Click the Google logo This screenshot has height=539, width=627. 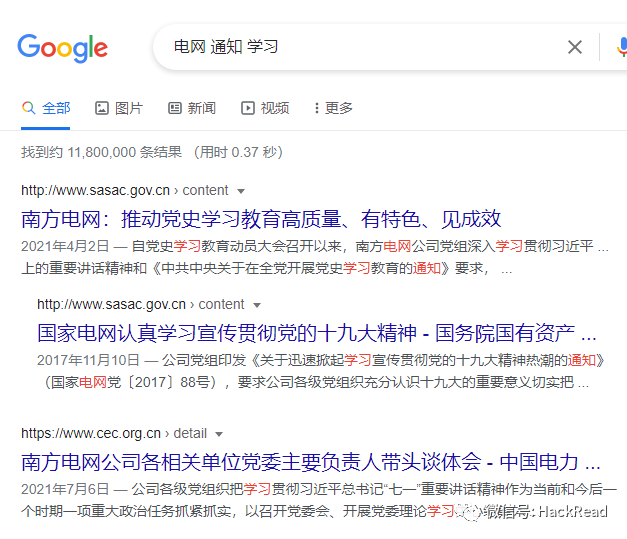(x=62, y=48)
